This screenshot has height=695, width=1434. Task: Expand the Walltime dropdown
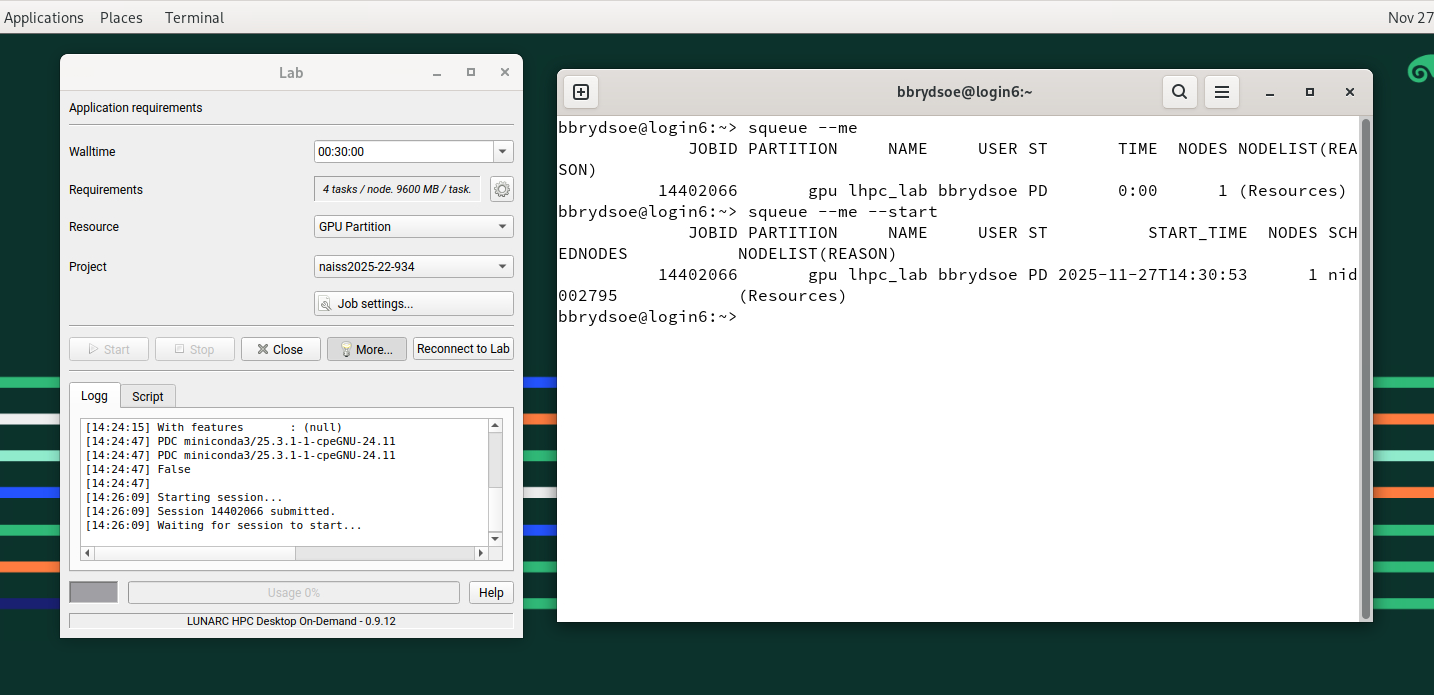point(503,152)
